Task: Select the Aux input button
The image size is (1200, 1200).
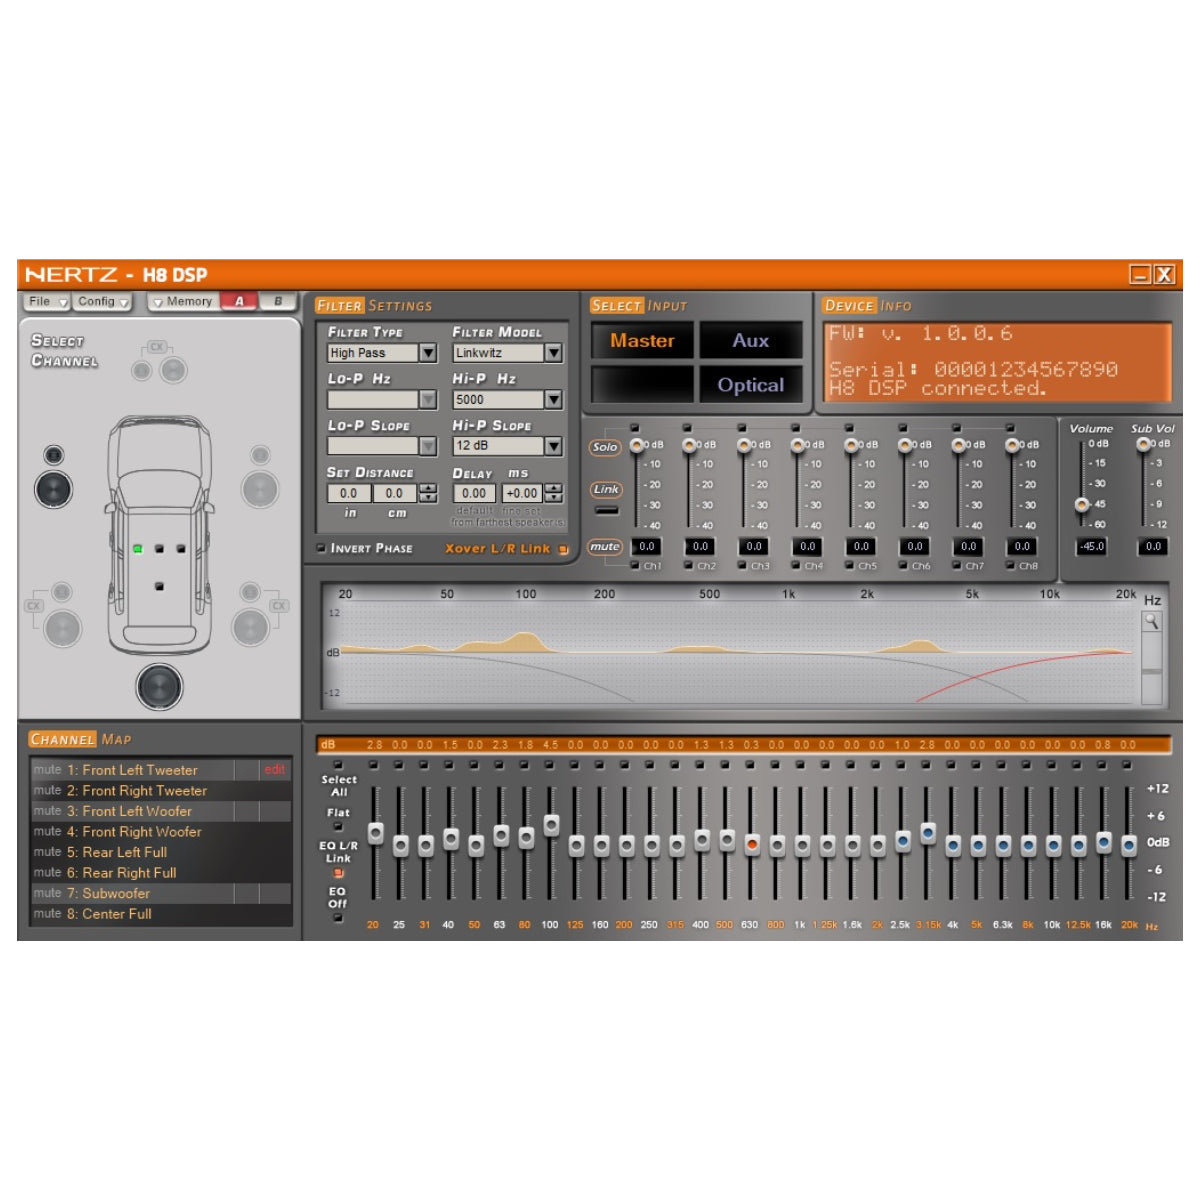Action: coord(750,341)
